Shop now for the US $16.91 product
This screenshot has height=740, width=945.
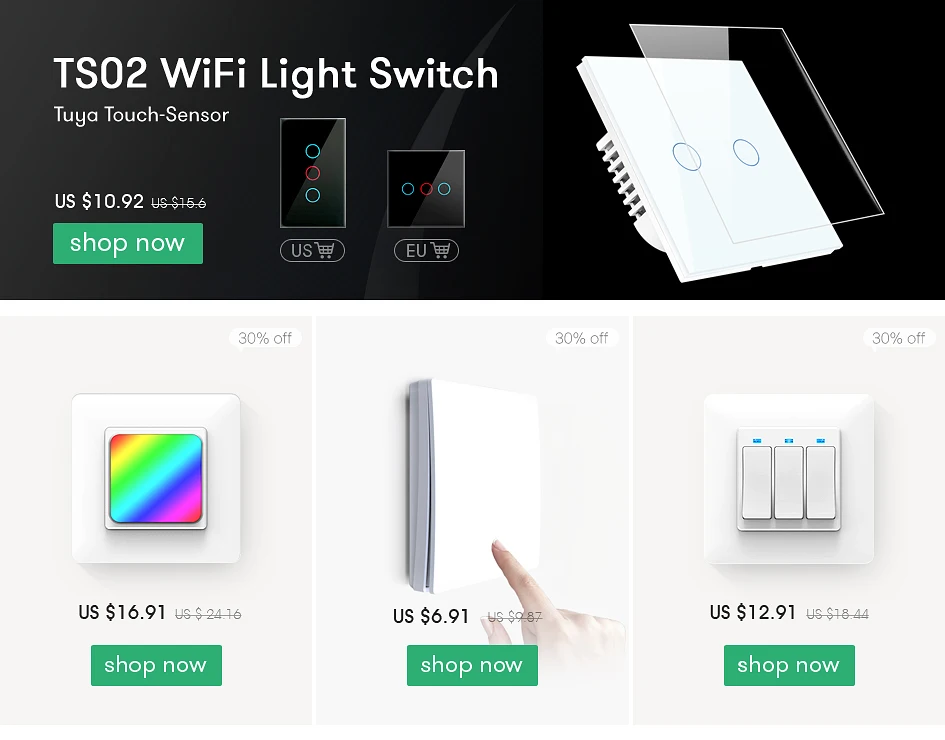coord(156,665)
